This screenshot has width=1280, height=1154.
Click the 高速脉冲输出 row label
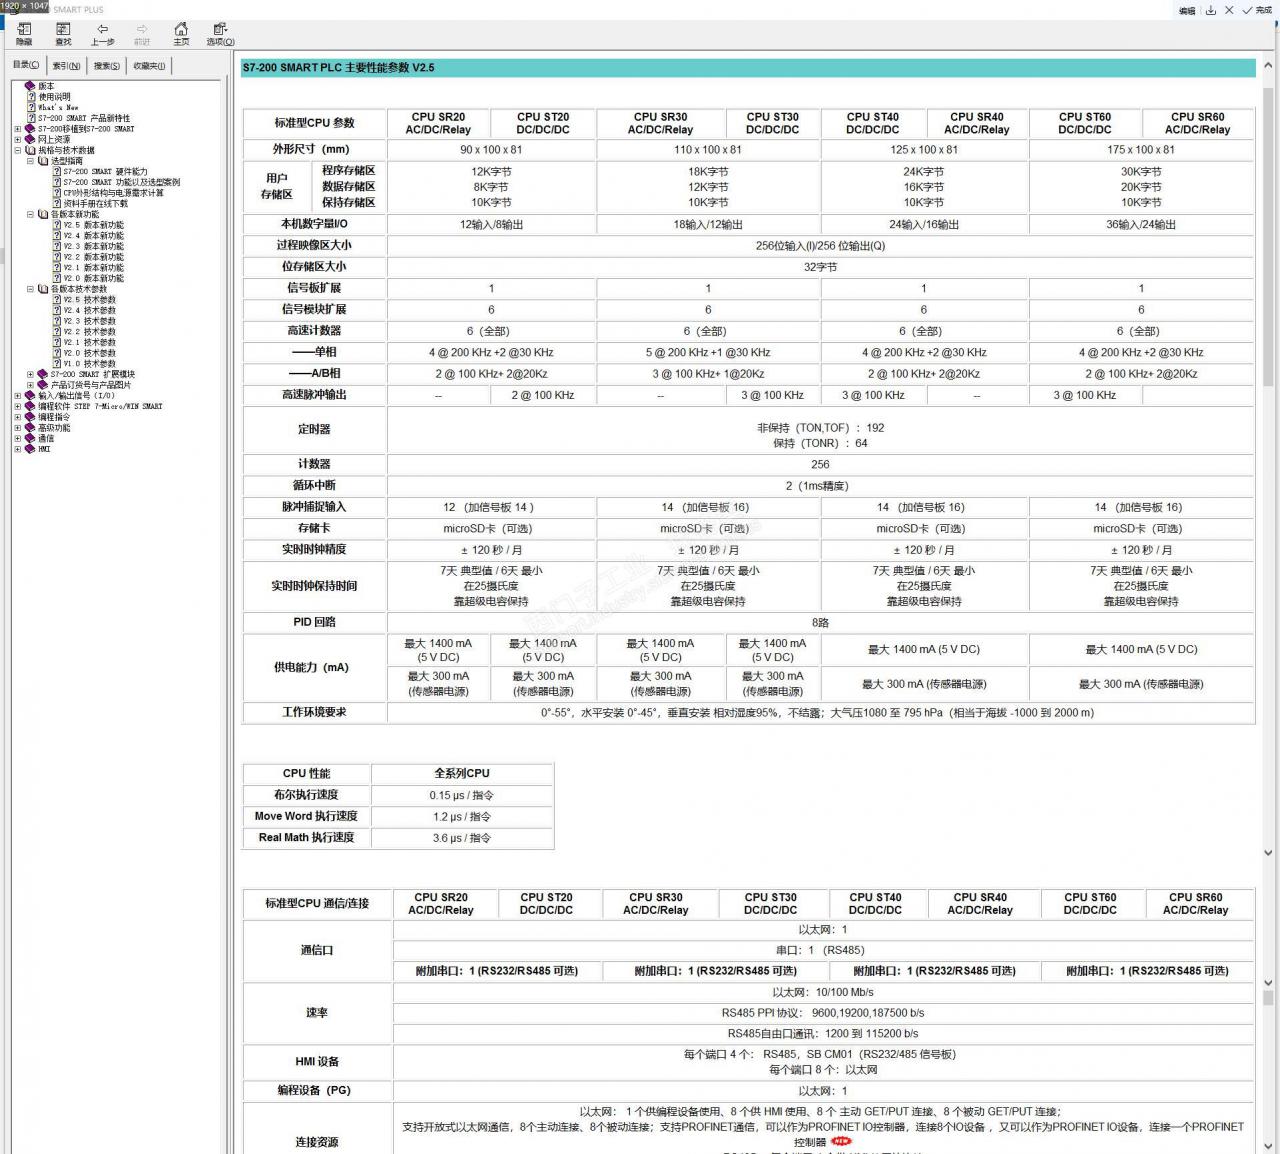tap(314, 395)
